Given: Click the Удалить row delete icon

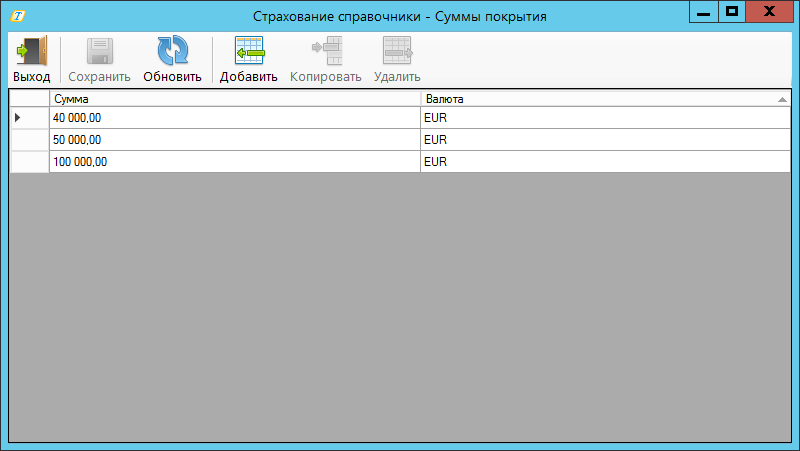Looking at the screenshot, I should pyautogui.click(x=397, y=52).
